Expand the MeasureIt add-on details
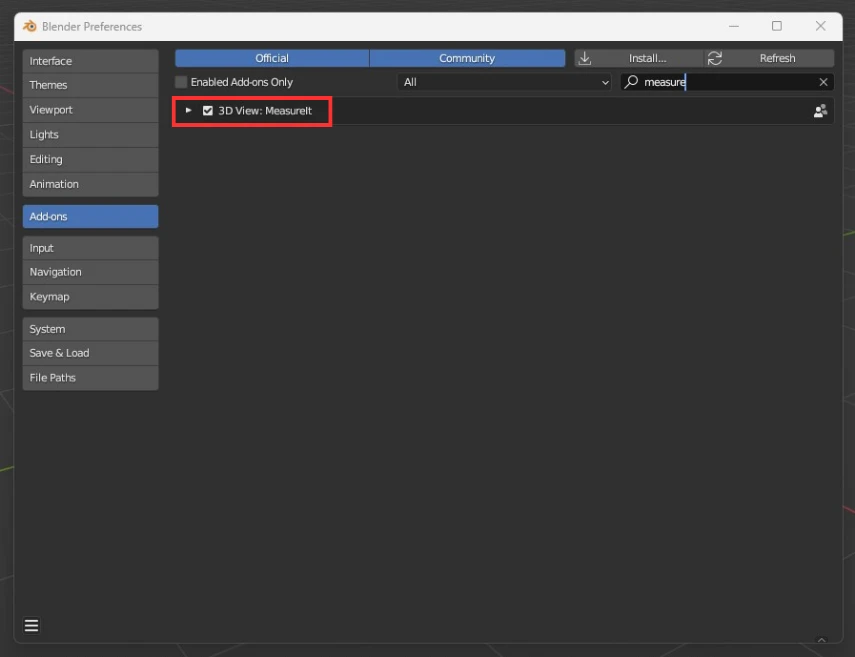Screen dimensions: 855x657 pyautogui.click(x=189, y=111)
